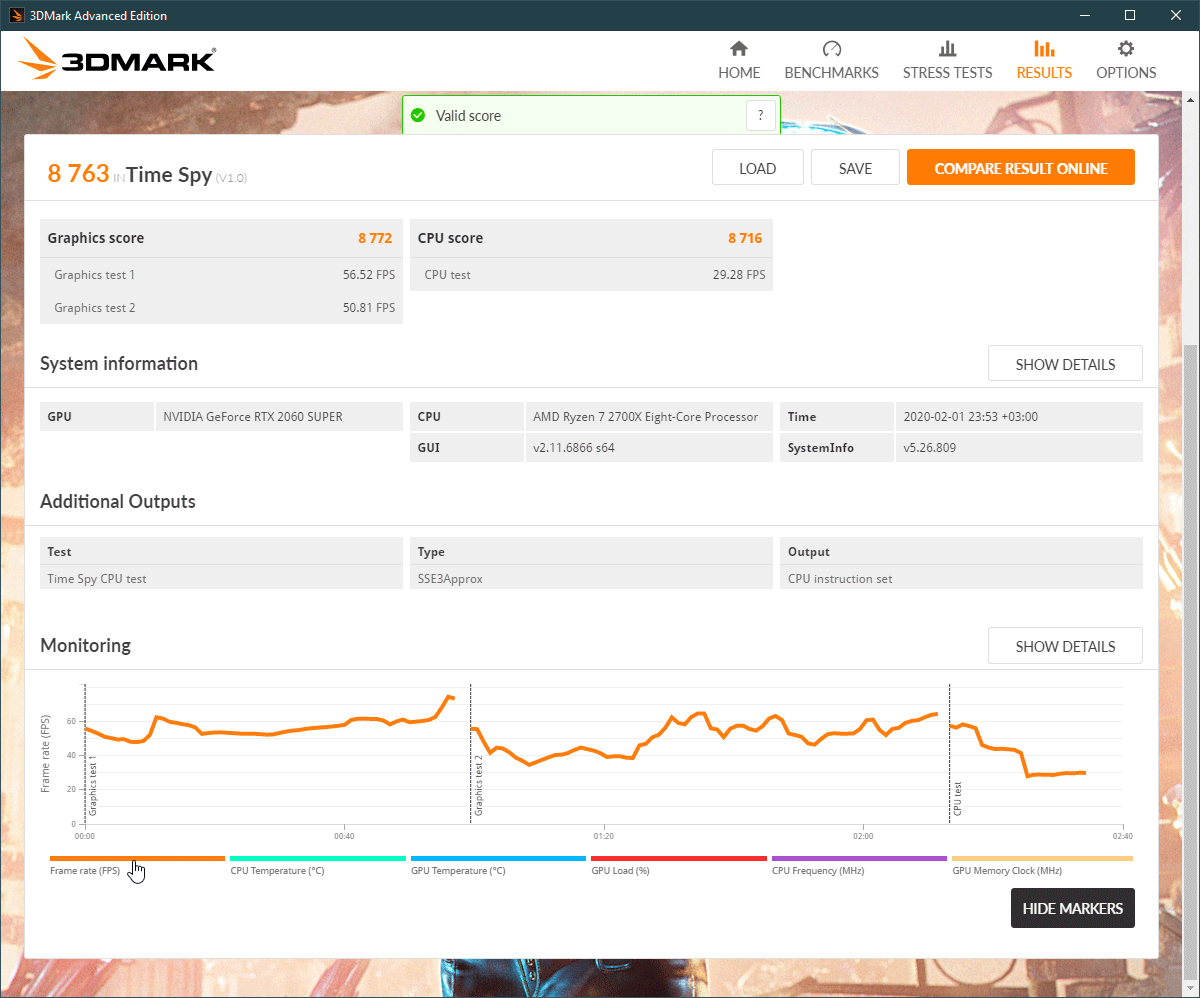Click the SSE3Approx type cell

point(592,578)
